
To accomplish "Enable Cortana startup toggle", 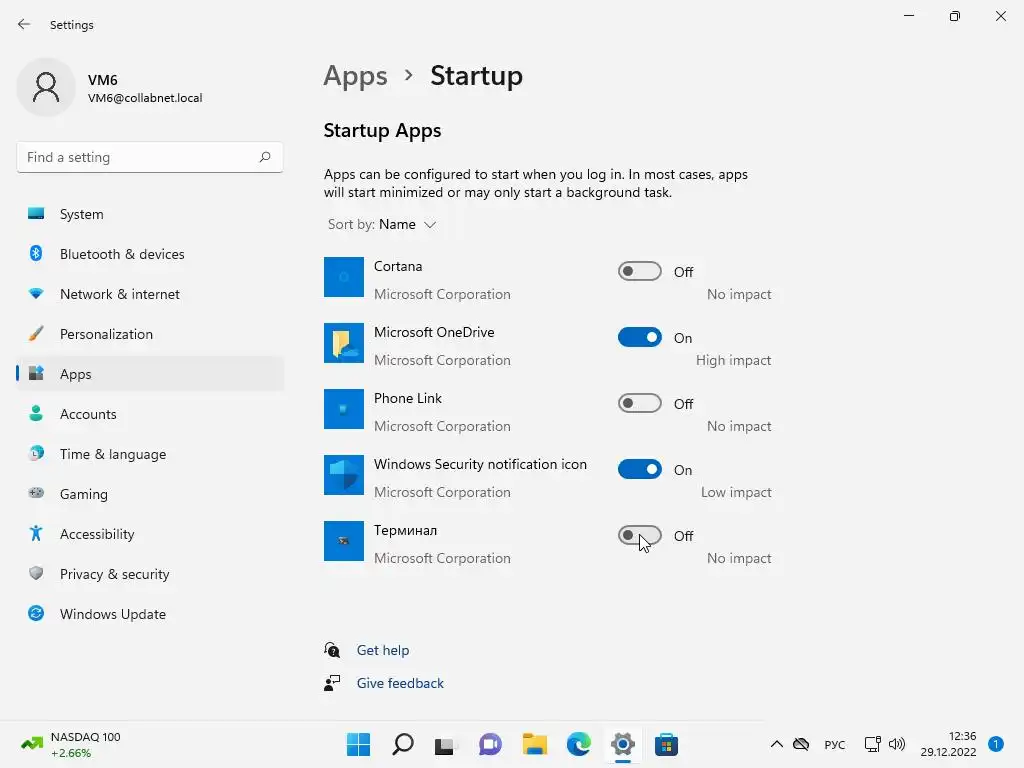I will [x=639, y=271].
